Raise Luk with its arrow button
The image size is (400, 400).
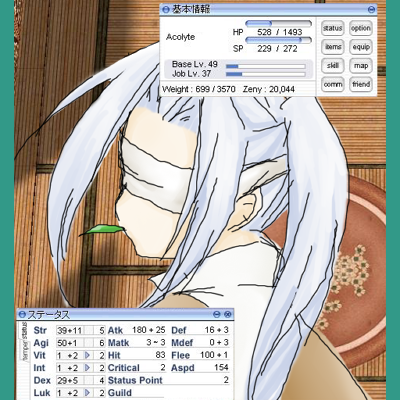click(x=87, y=393)
